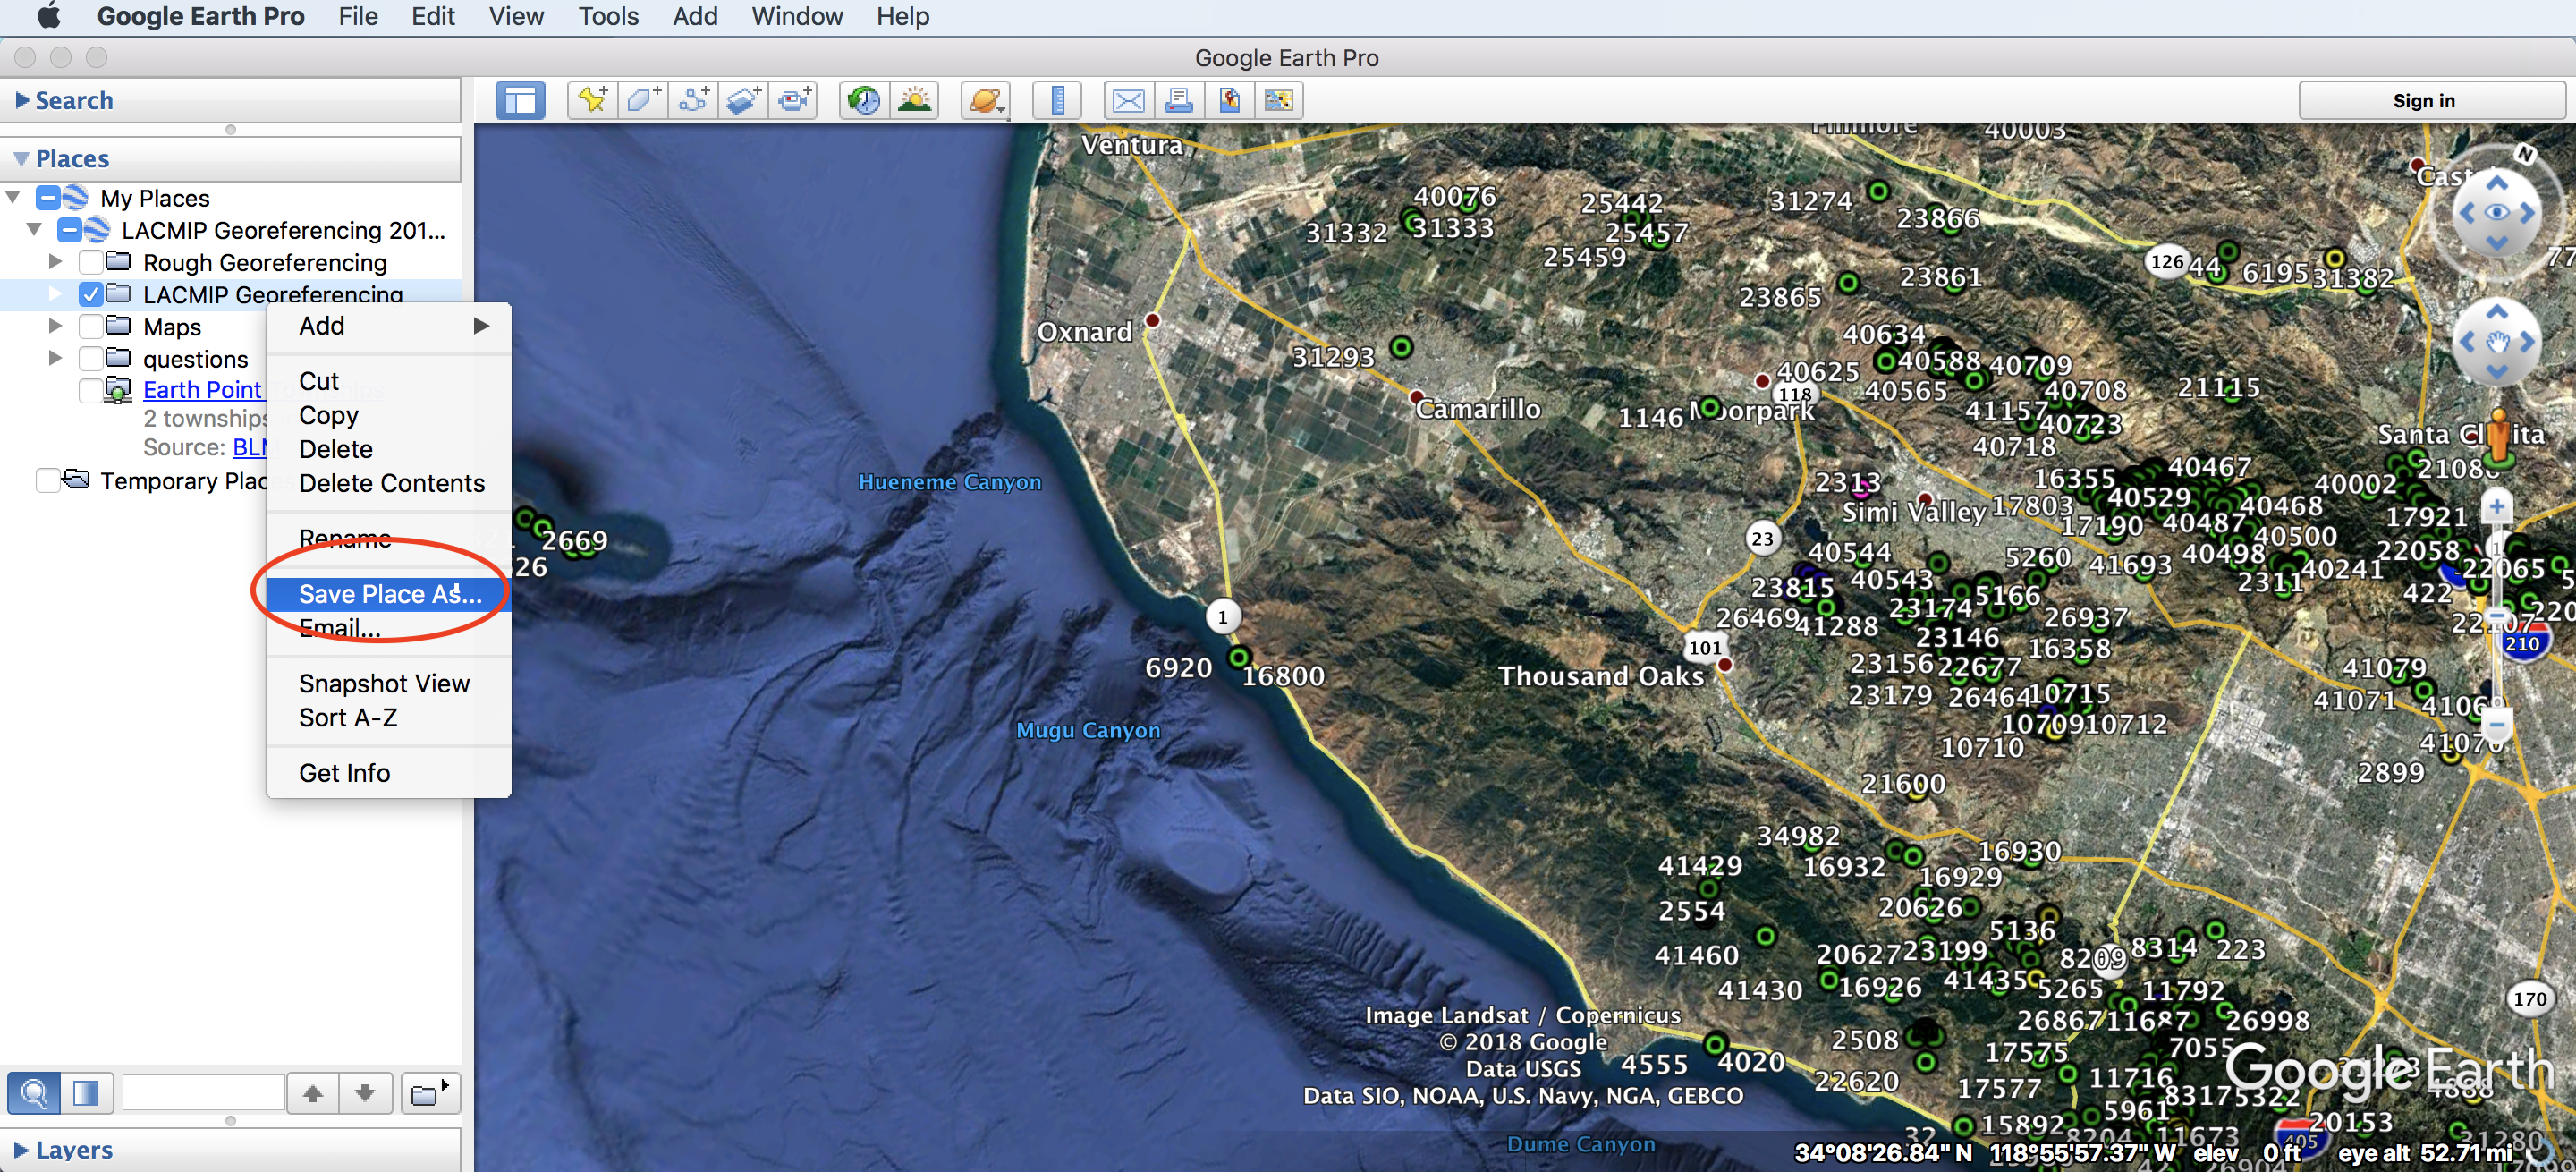Expand questions folder
Screen dimensions: 2576x1172
[x=55, y=358]
